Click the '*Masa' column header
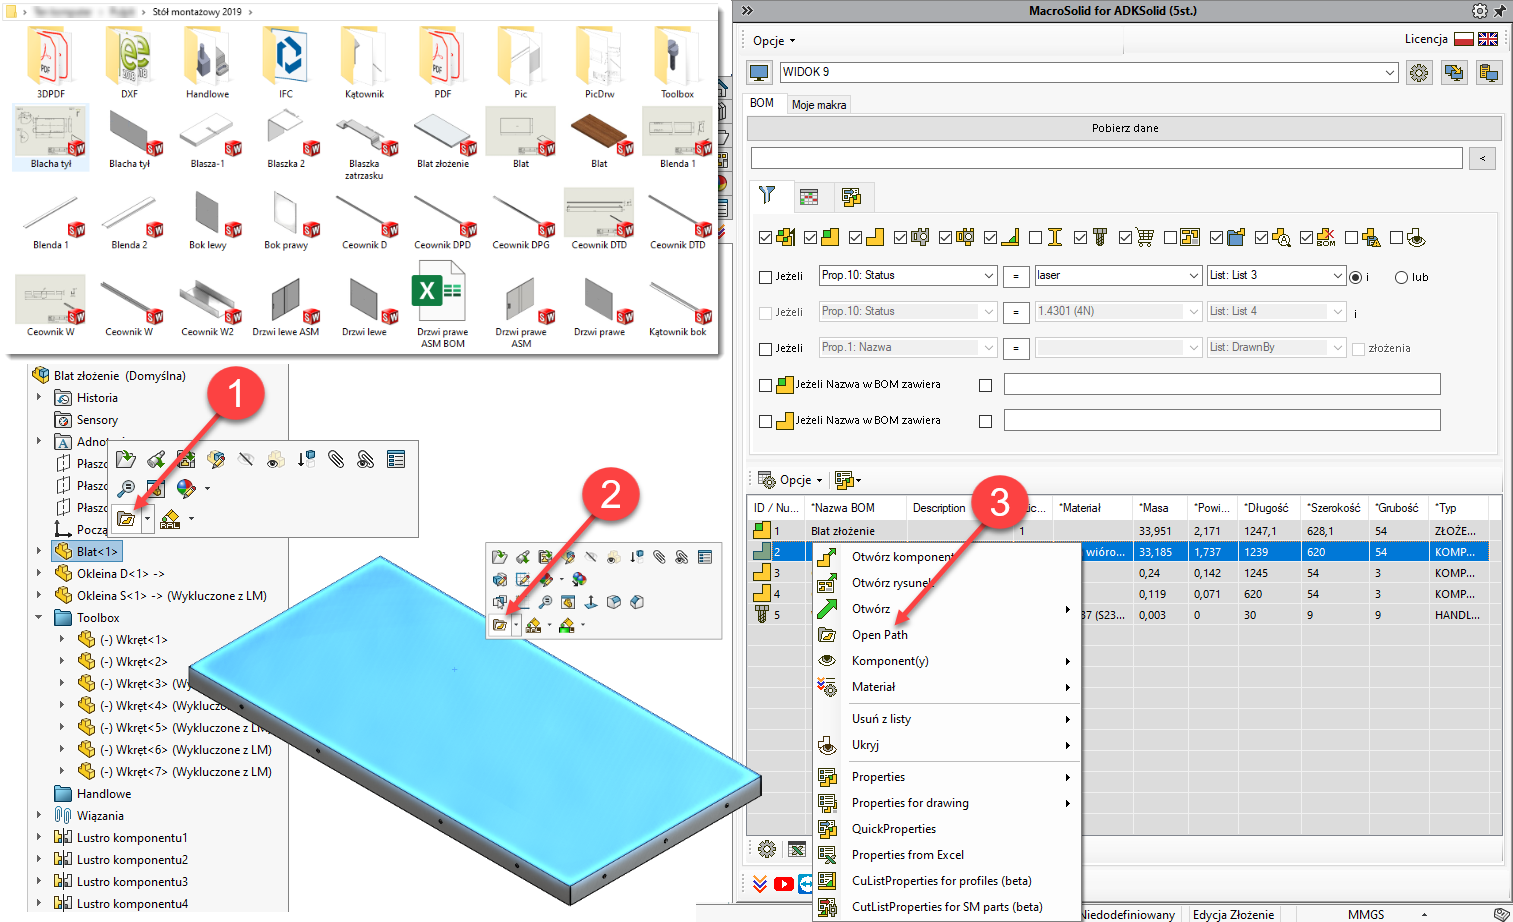Screen dimensions: 1513x922 pyautogui.click(x=1154, y=508)
